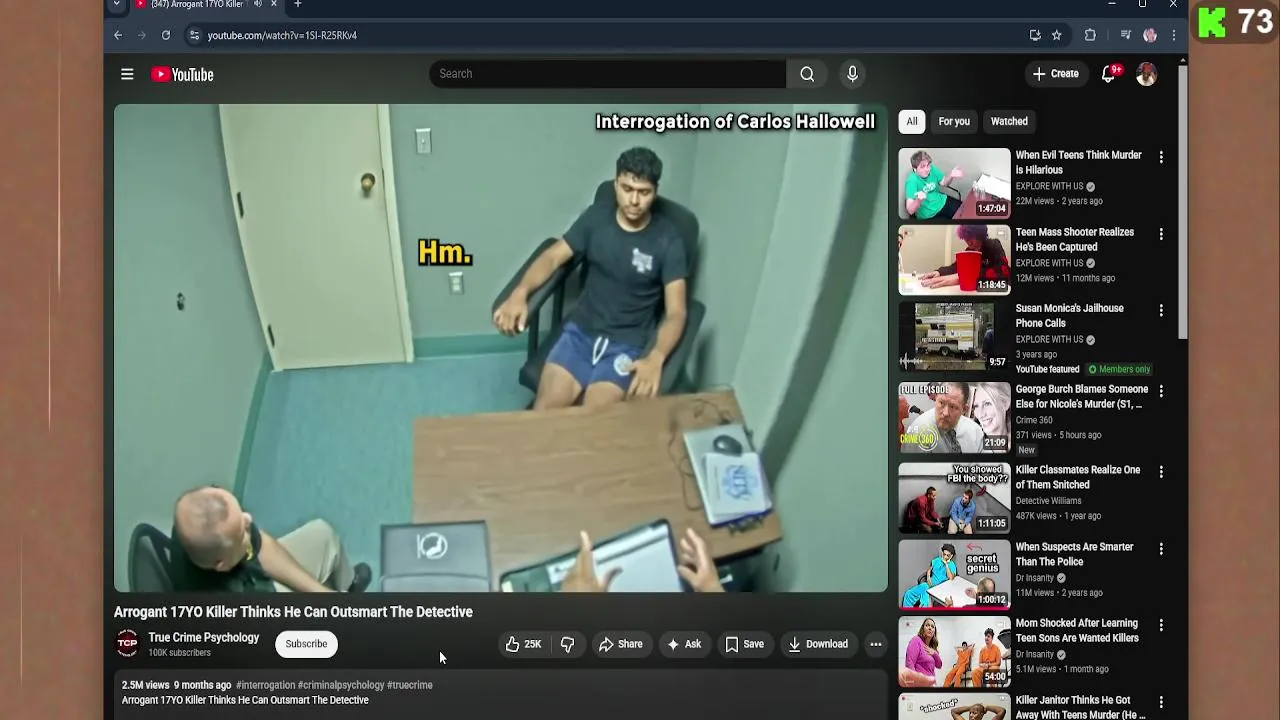This screenshot has width=1280, height=720.
Task: Open options for Susan Monica's Jailhouse video
Action: coord(1161,310)
